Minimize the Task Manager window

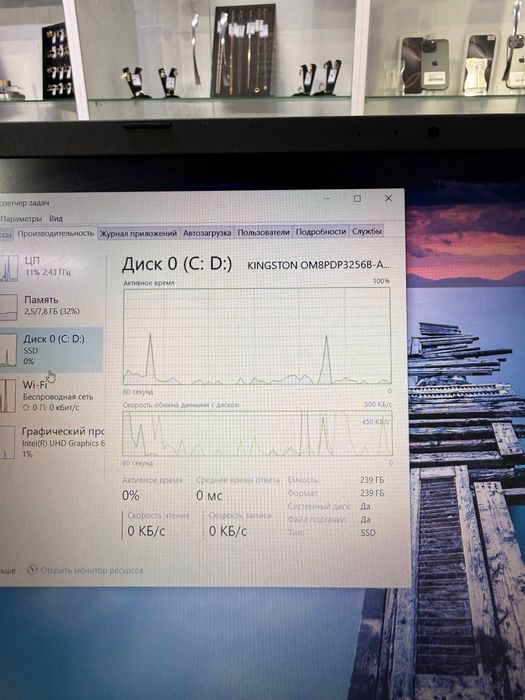(x=327, y=199)
